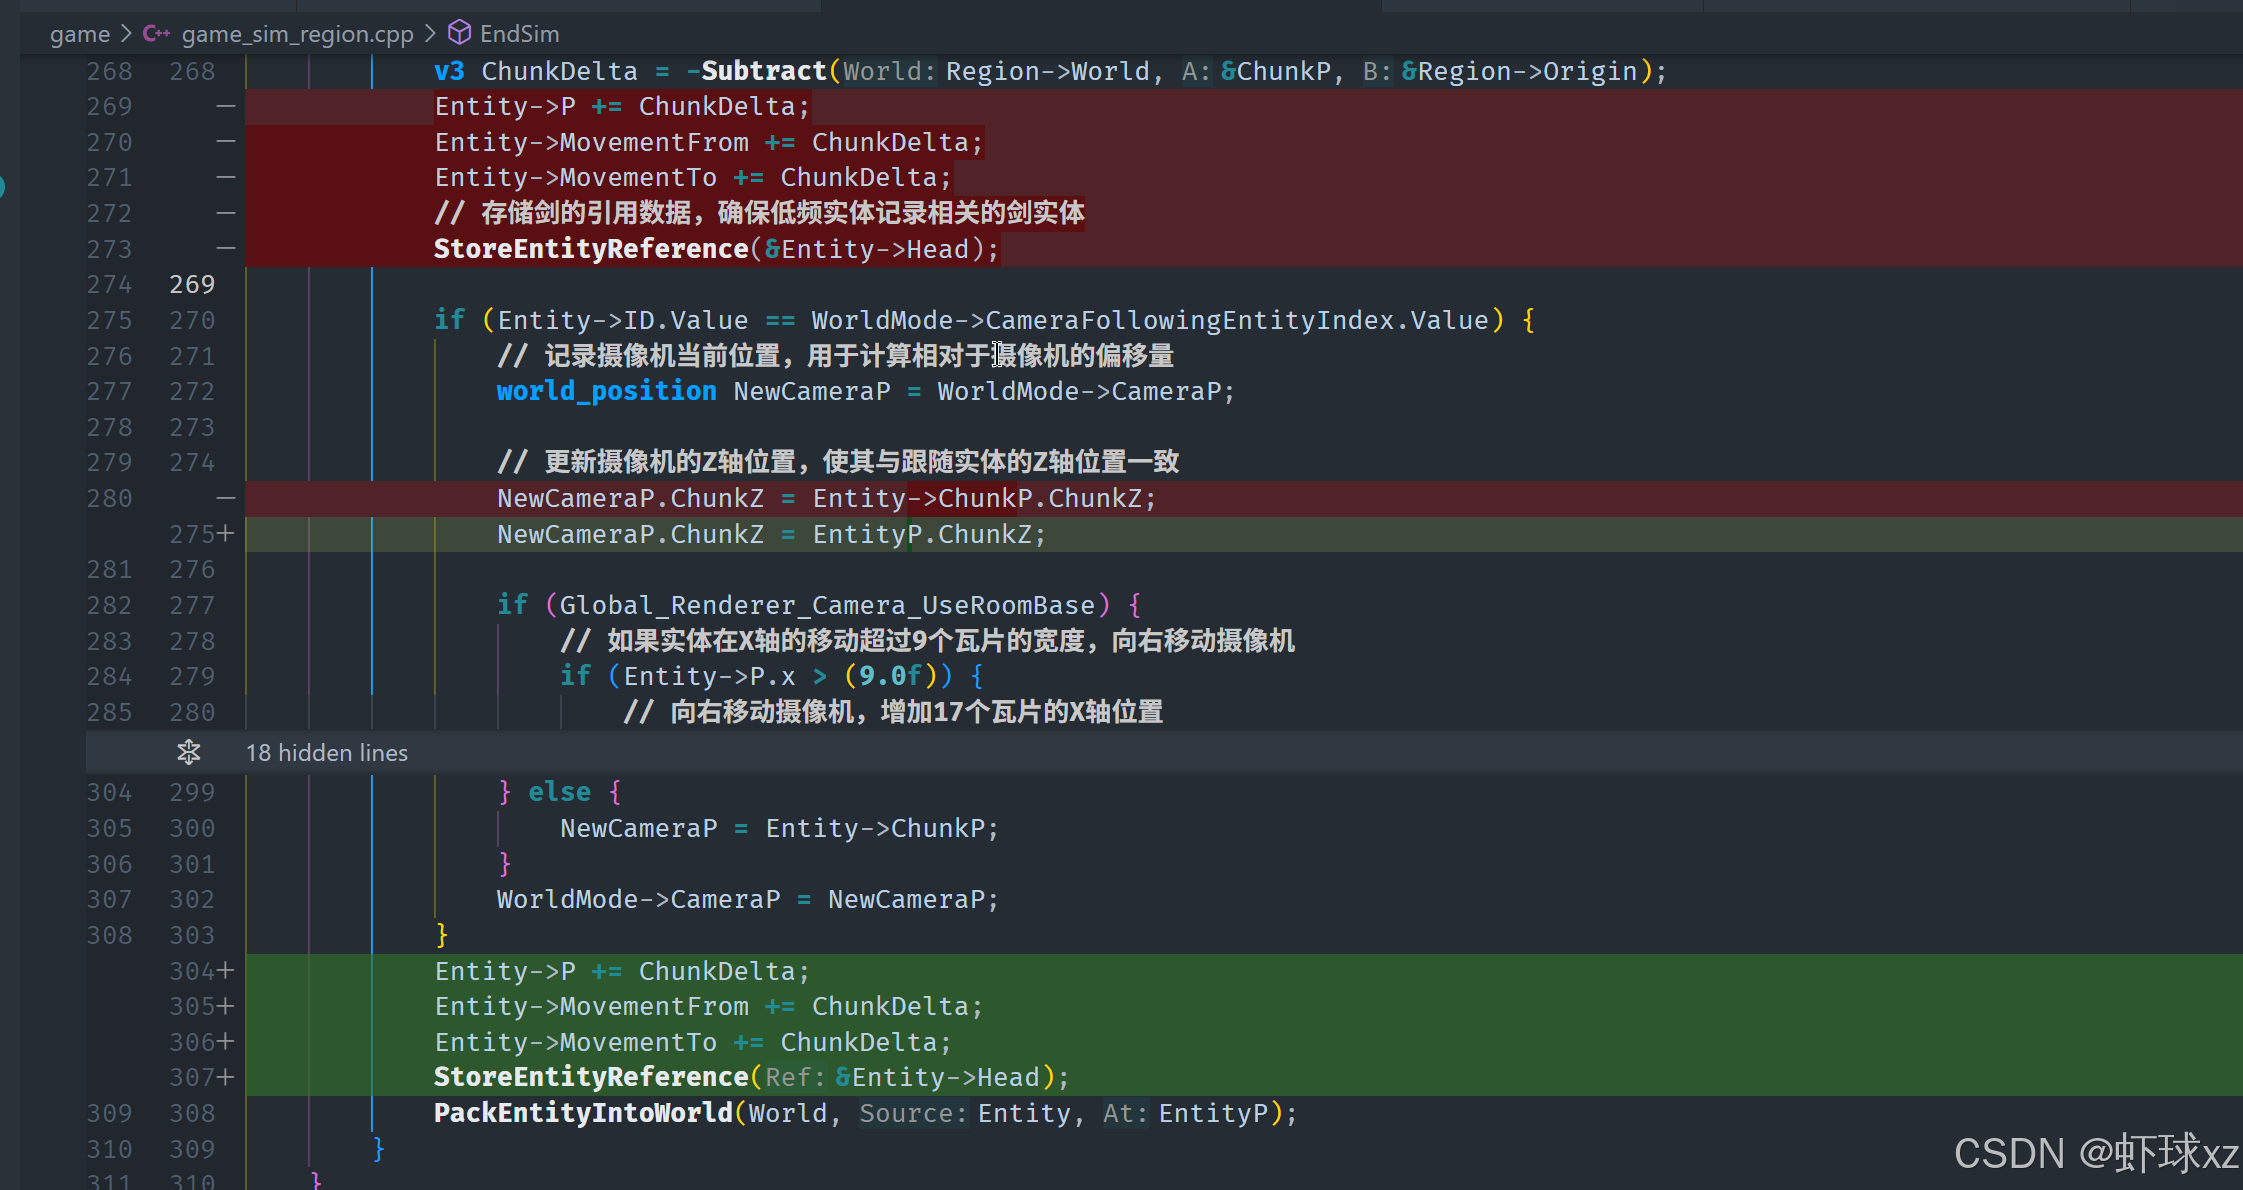Open the game_sim_region.cpp breadcrumb item
This screenshot has height=1190, width=2243.
297,34
